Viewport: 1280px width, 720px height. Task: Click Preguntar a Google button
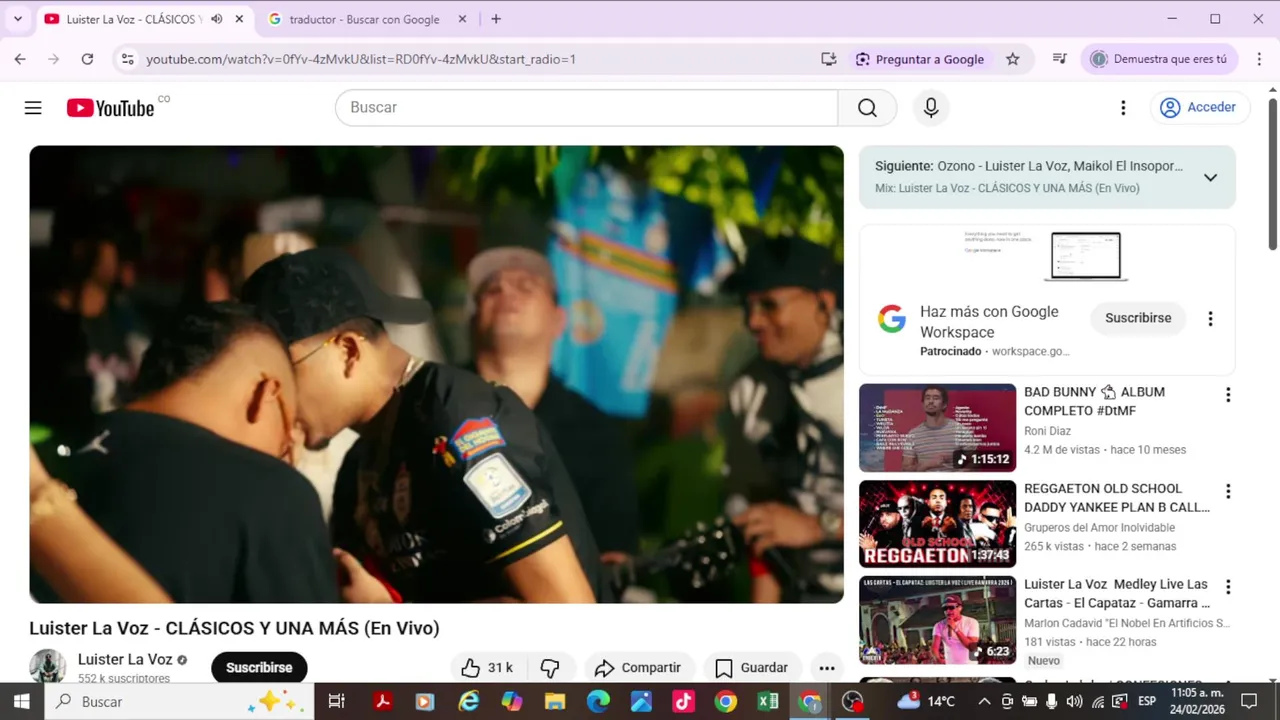[x=920, y=59]
